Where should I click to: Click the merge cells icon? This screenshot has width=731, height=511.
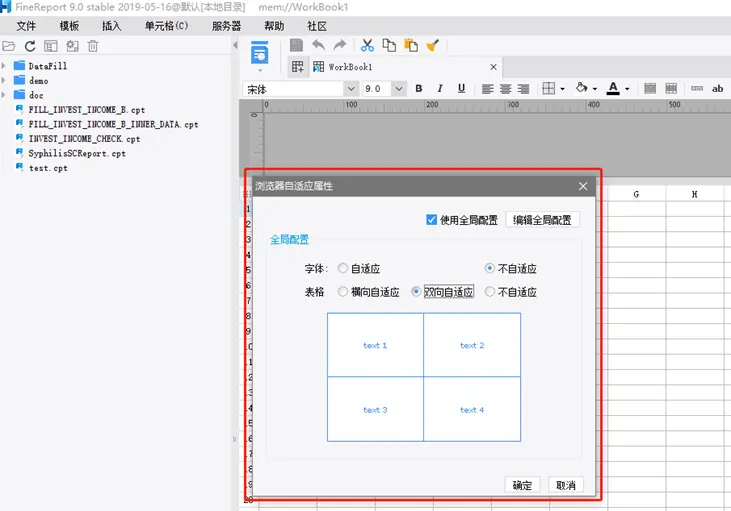tap(650, 89)
